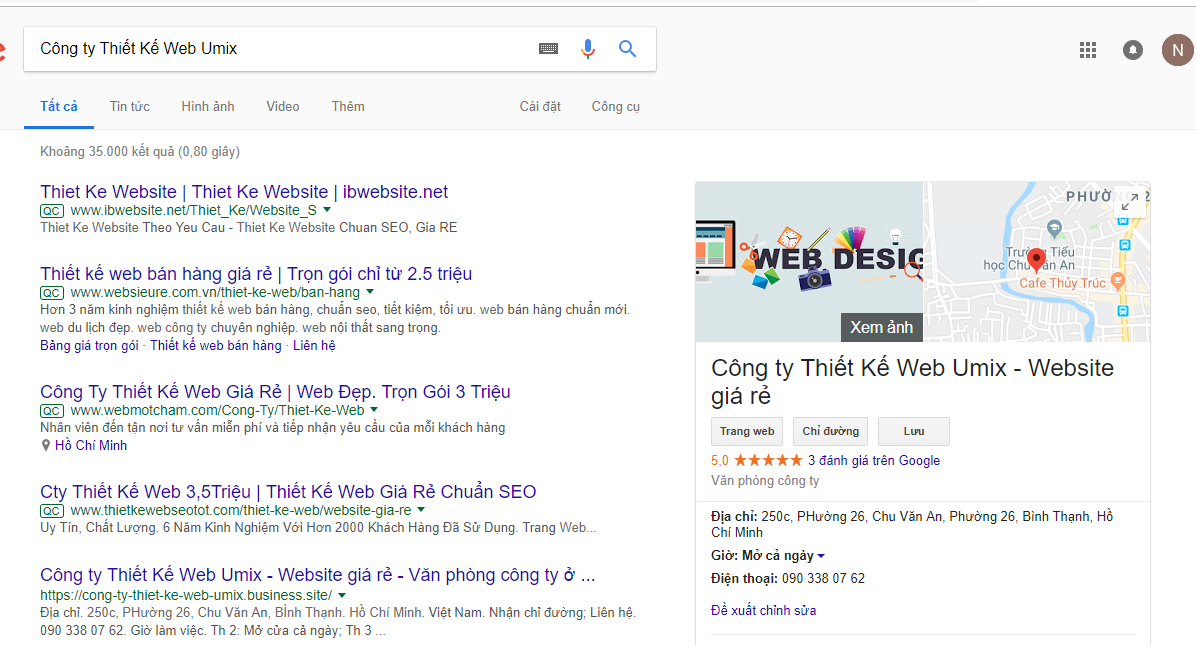The width and height of the screenshot is (1196, 645).
Task: Open the on-screen keyboard input tool
Action: [x=548, y=49]
